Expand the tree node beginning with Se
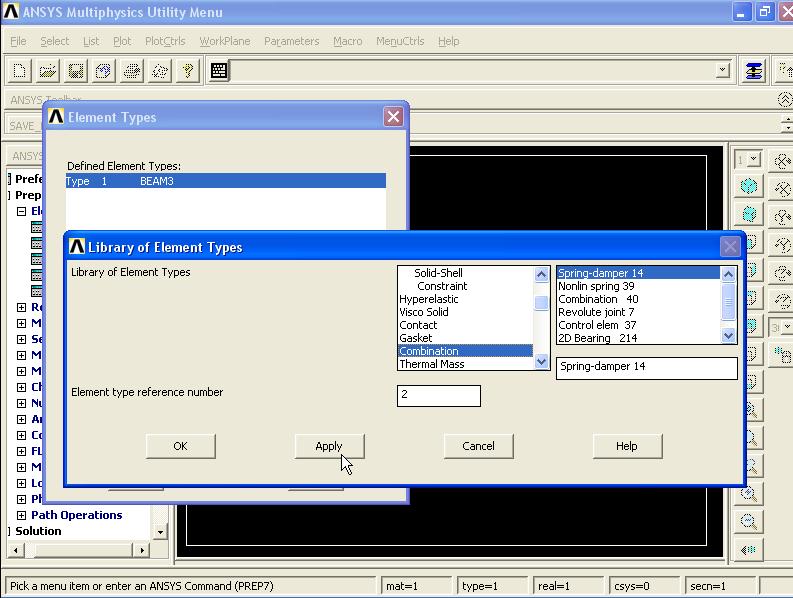793x598 pixels. pyautogui.click(x=21, y=339)
